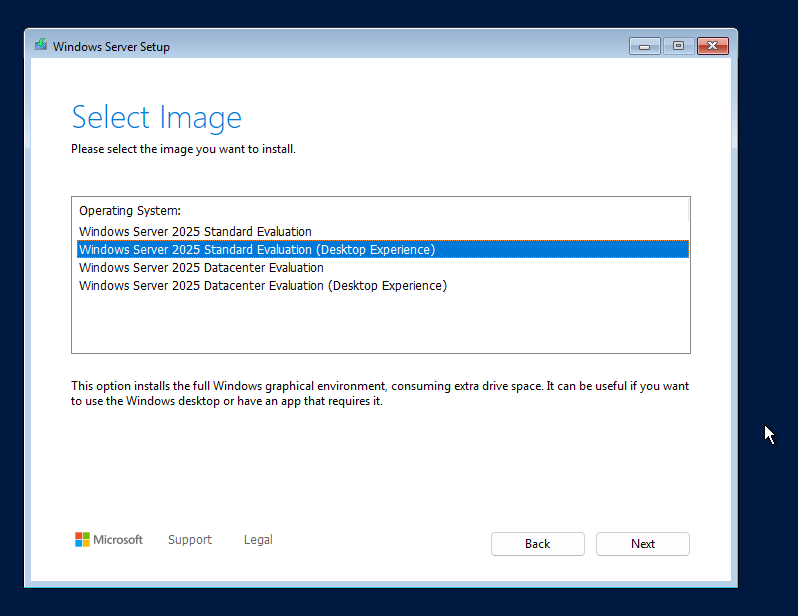Select Standard Evaluation (Desktop Experience) option

tap(383, 249)
